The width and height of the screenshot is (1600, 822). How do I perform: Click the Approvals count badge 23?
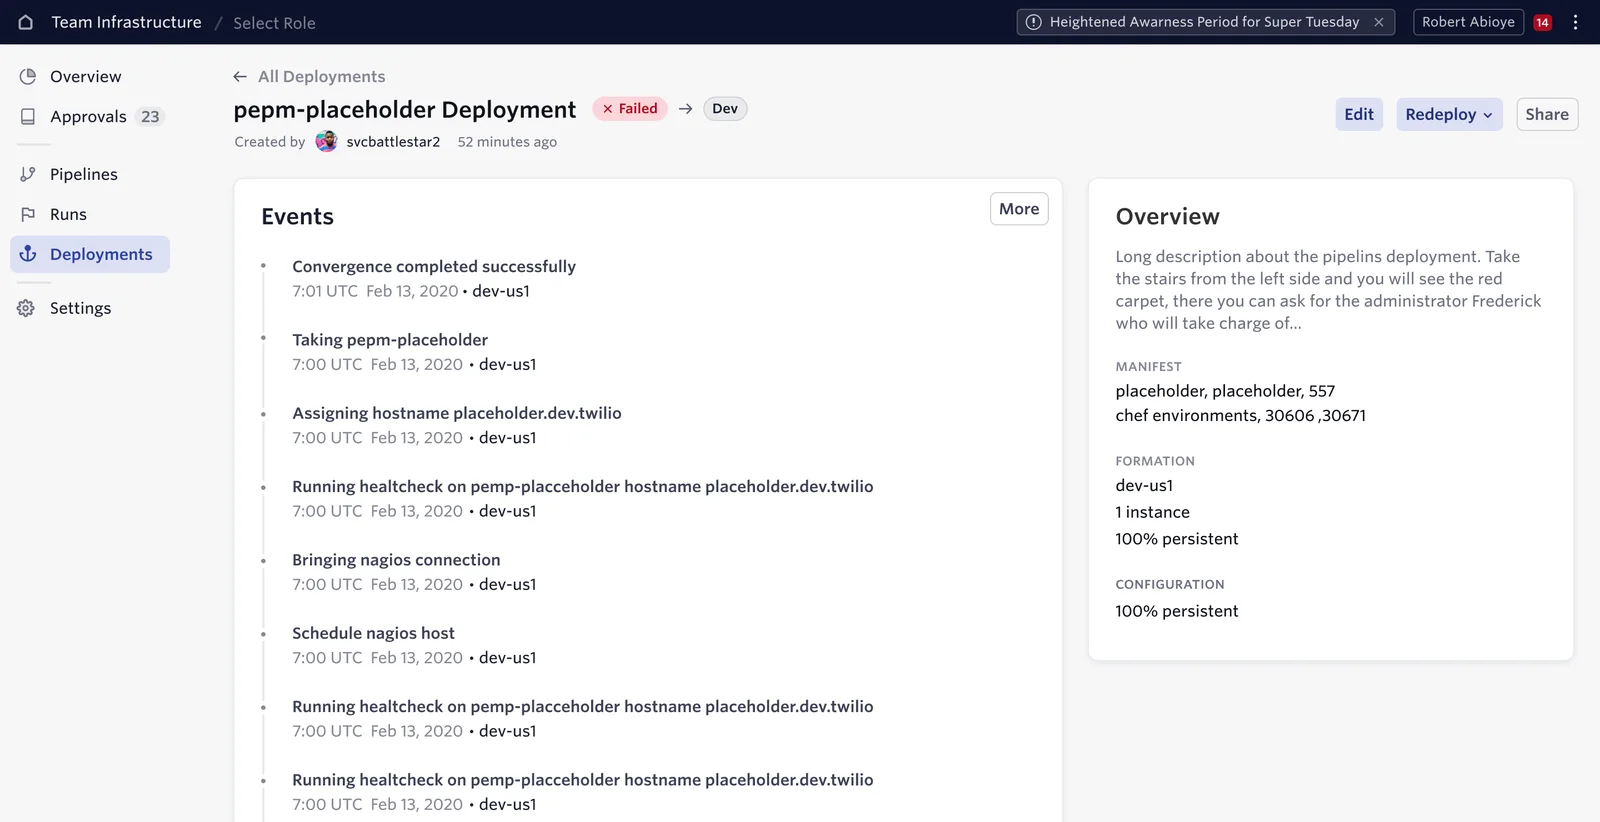pyautogui.click(x=150, y=116)
